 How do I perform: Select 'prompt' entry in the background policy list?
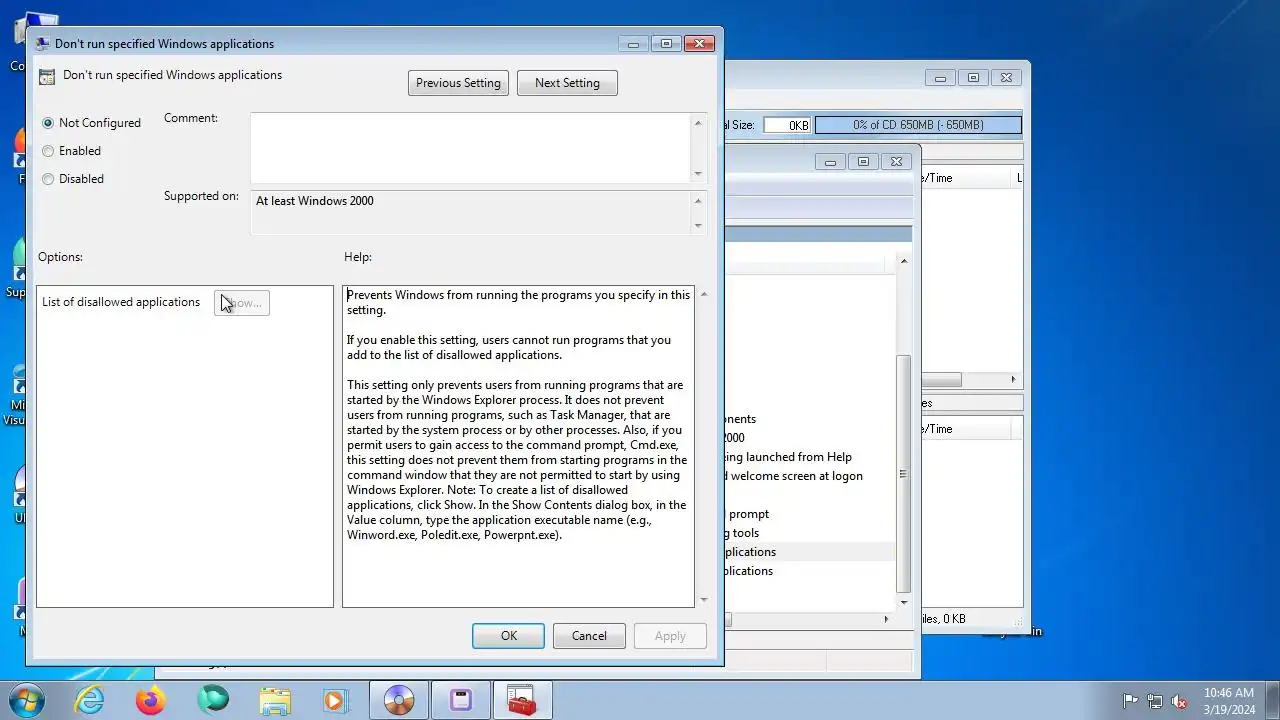point(749,514)
